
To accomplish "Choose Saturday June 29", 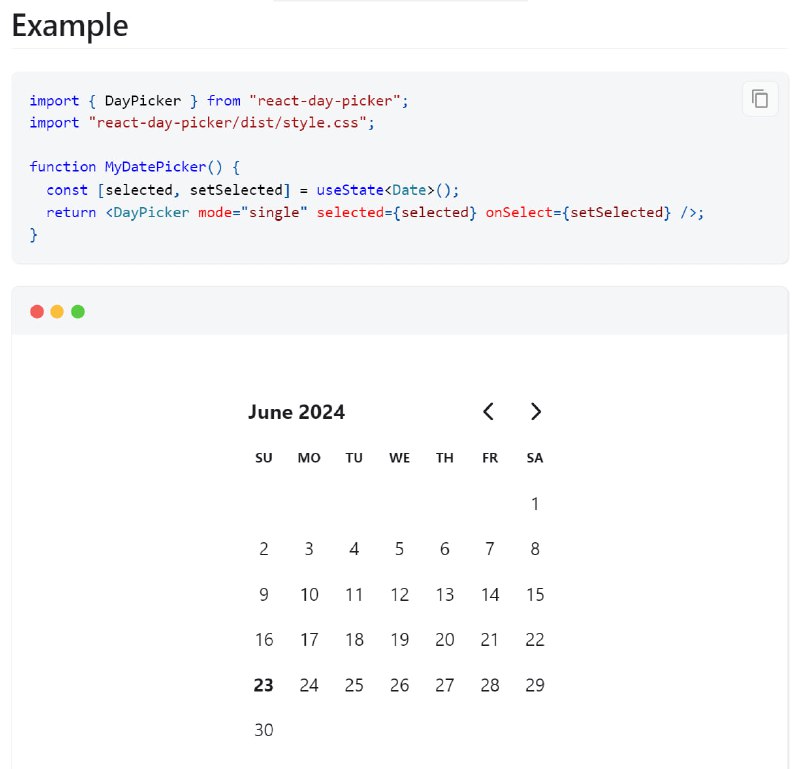I will (535, 685).
